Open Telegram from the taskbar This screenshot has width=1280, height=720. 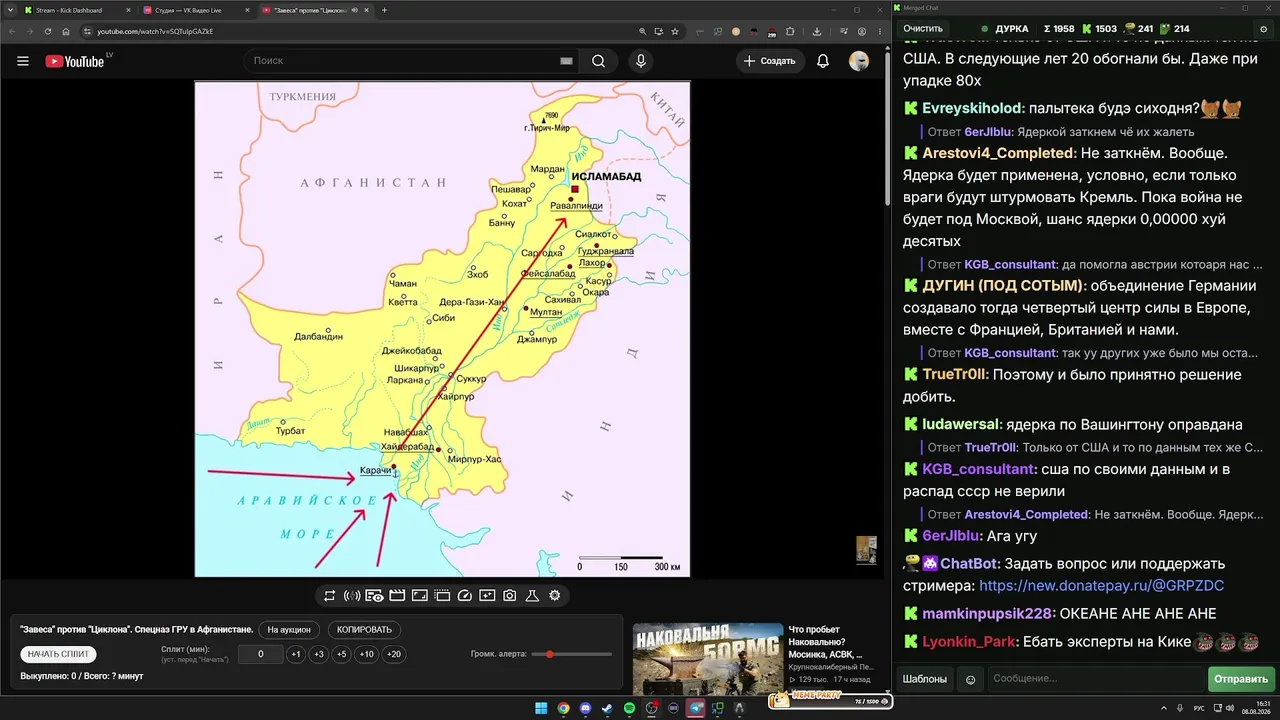pyautogui.click(x=695, y=708)
